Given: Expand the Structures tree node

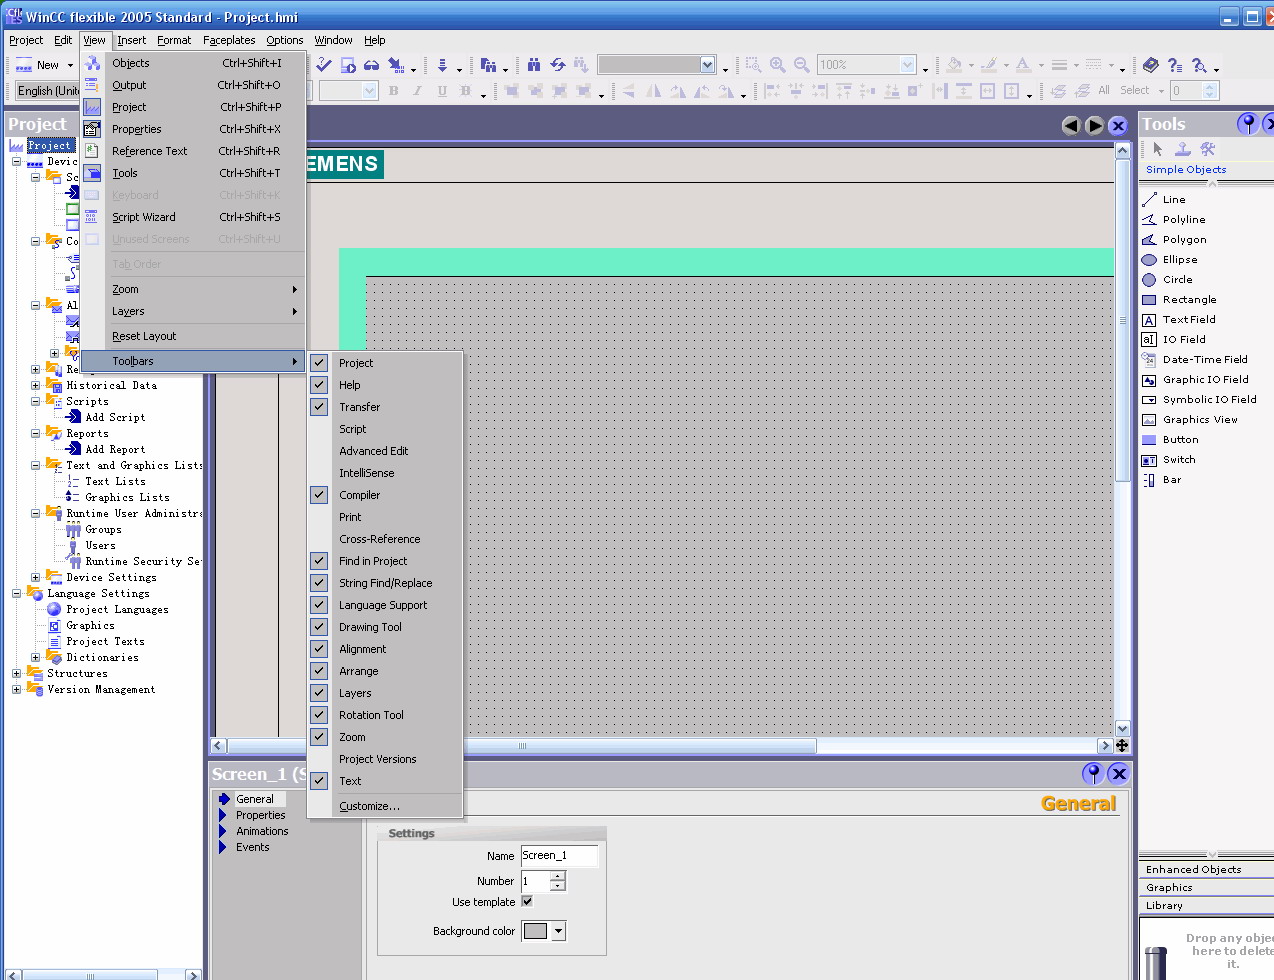Looking at the screenshot, I should [17, 673].
